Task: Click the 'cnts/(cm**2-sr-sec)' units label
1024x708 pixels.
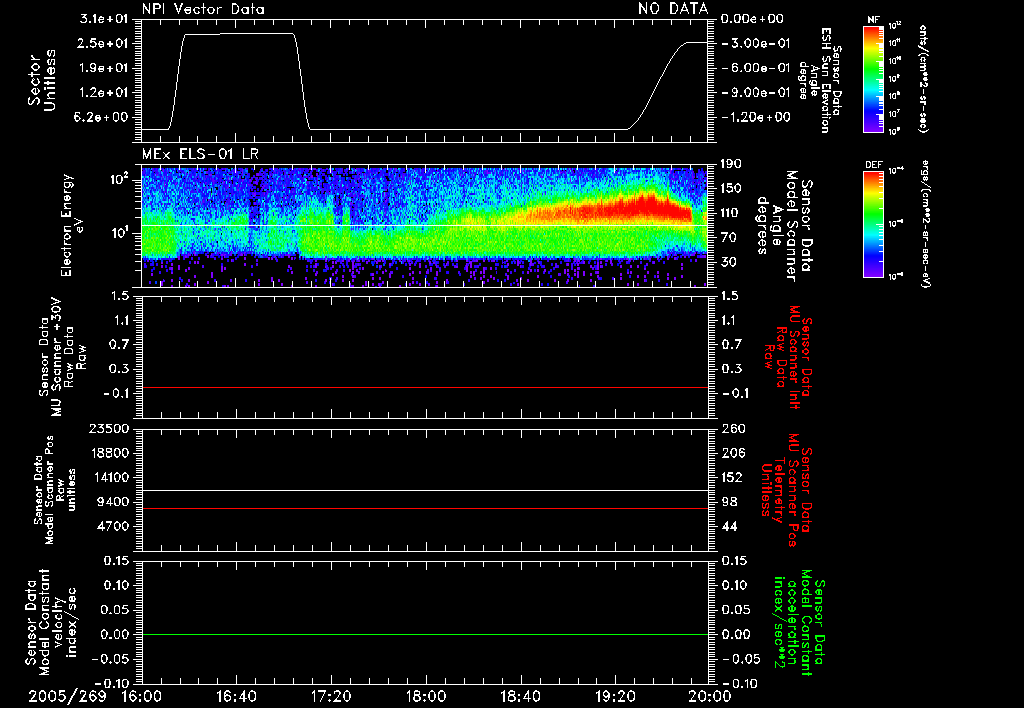Action: tap(922, 78)
